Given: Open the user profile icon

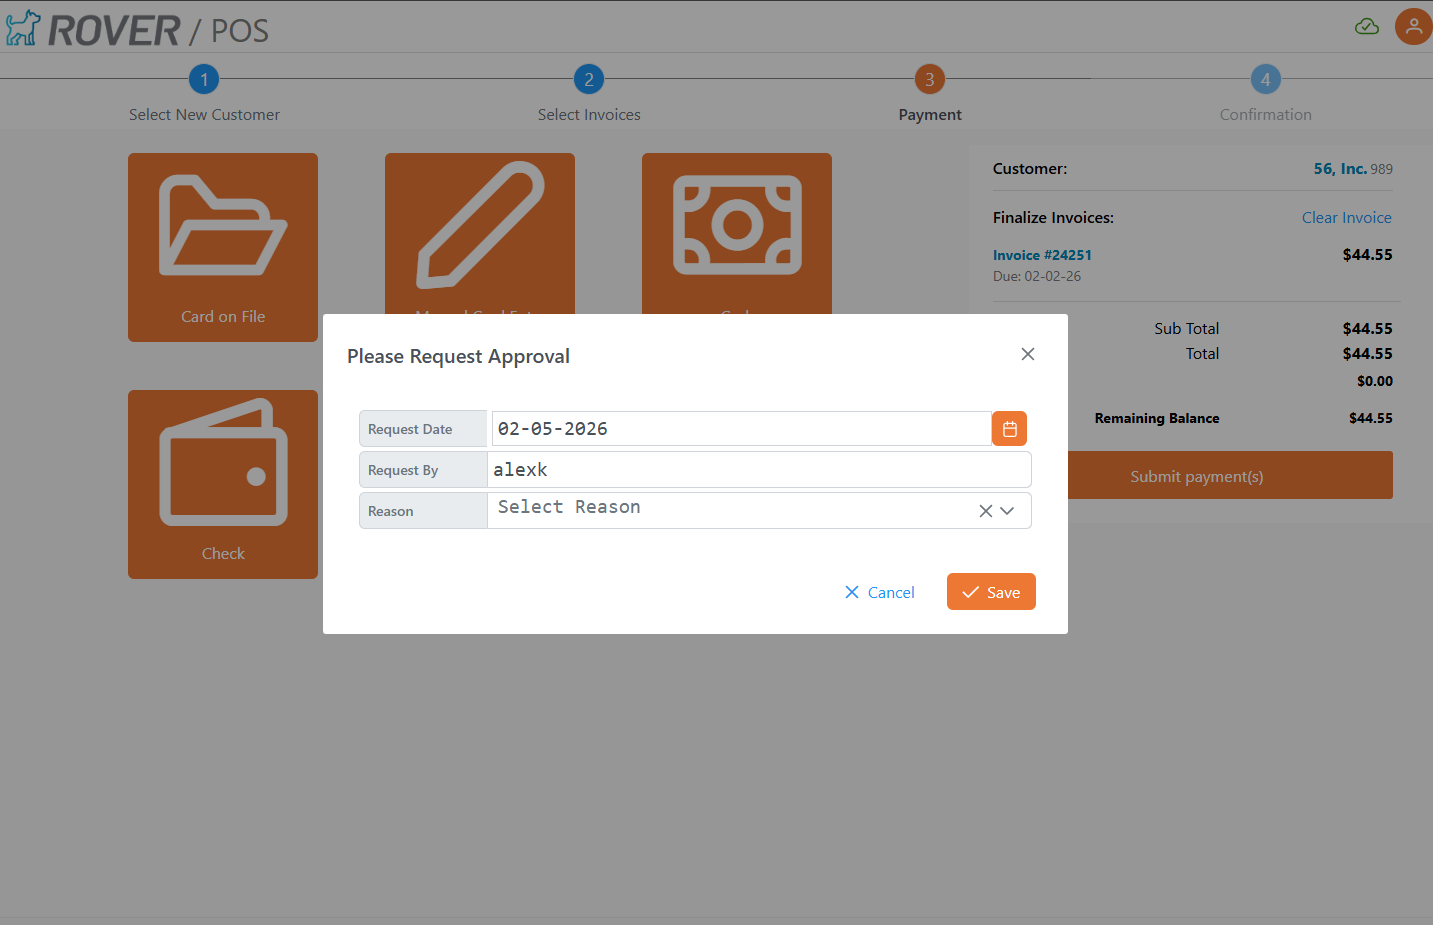Looking at the screenshot, I should coord(1413,26).
